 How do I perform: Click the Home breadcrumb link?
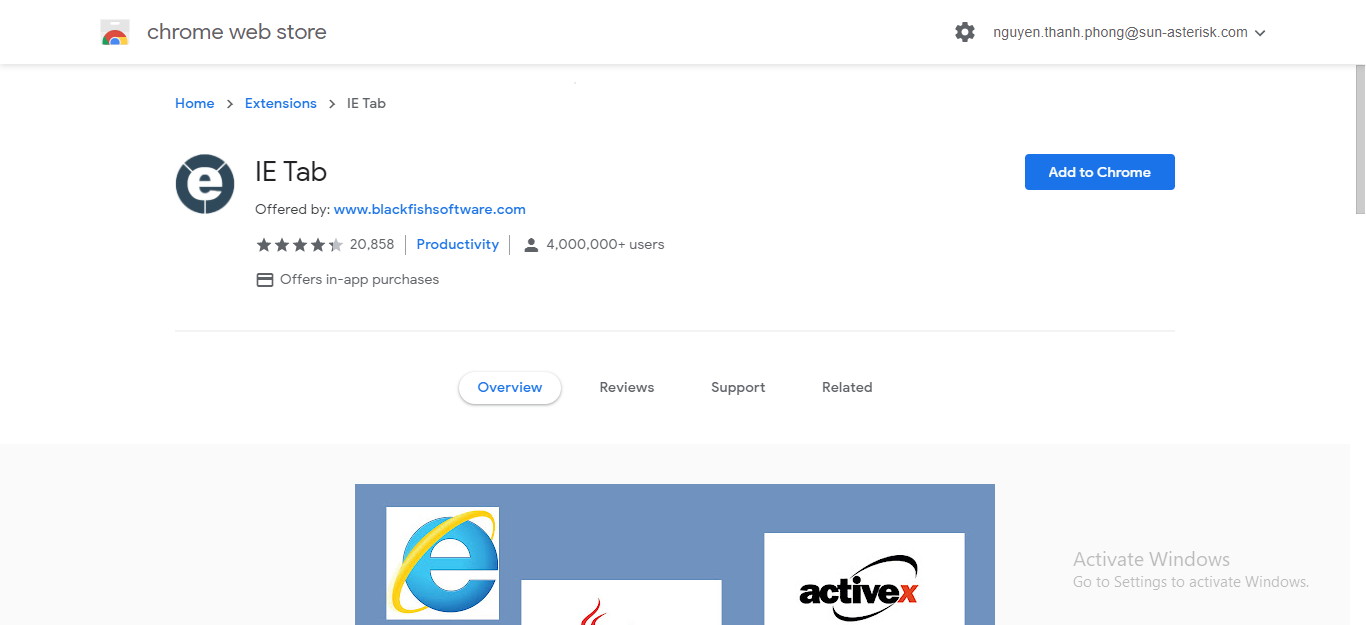pos(194,103)
